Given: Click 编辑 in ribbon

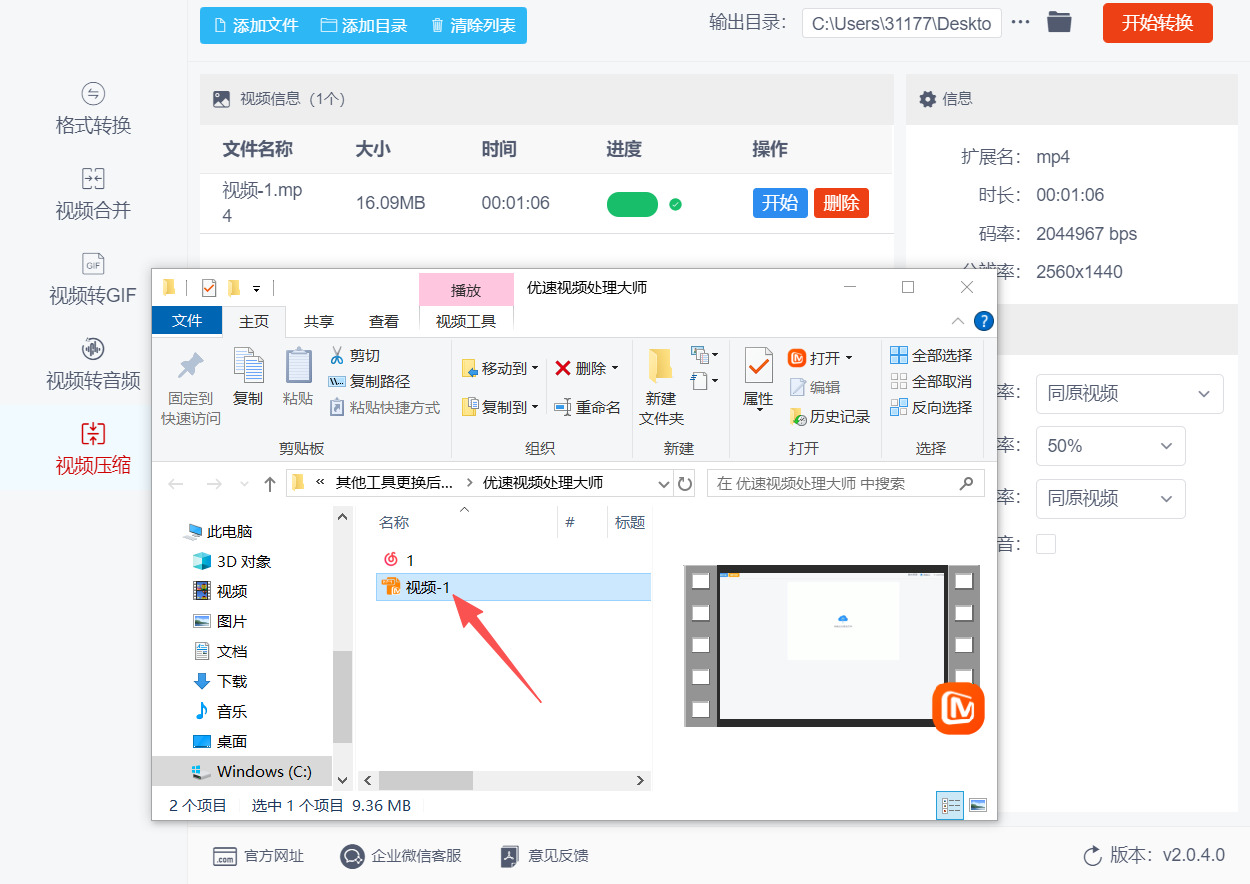Looking at the screenshot, I should (x=815, y=387).
